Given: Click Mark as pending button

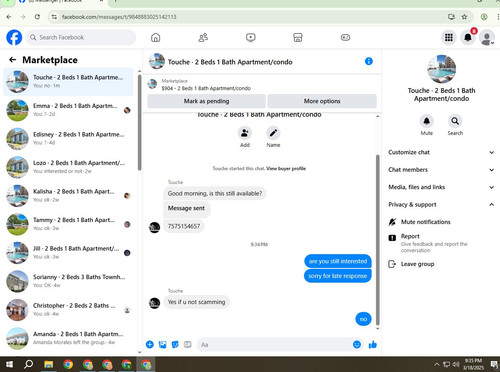Looking at the screenshot, I should pyautogui.click(x=206, y=101).
